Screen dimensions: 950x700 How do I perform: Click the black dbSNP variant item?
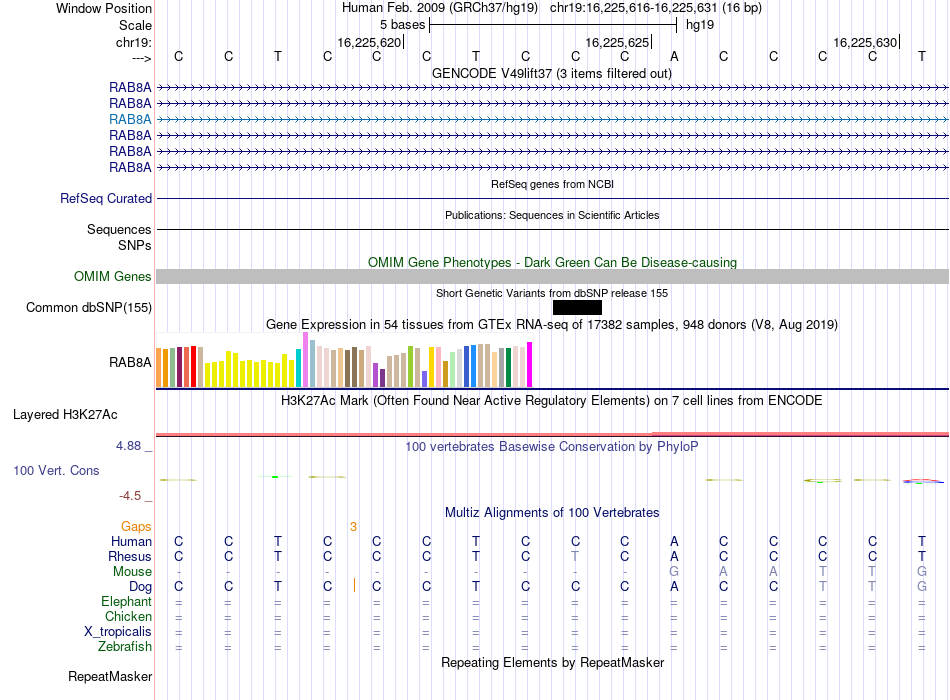pyautogui.click(x=577, y=307)
